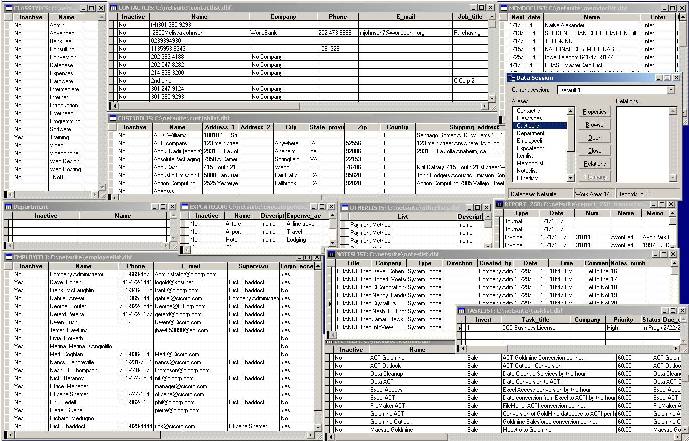
Task: Click Priority column header in TASKLIST
Action: point(623,319)
